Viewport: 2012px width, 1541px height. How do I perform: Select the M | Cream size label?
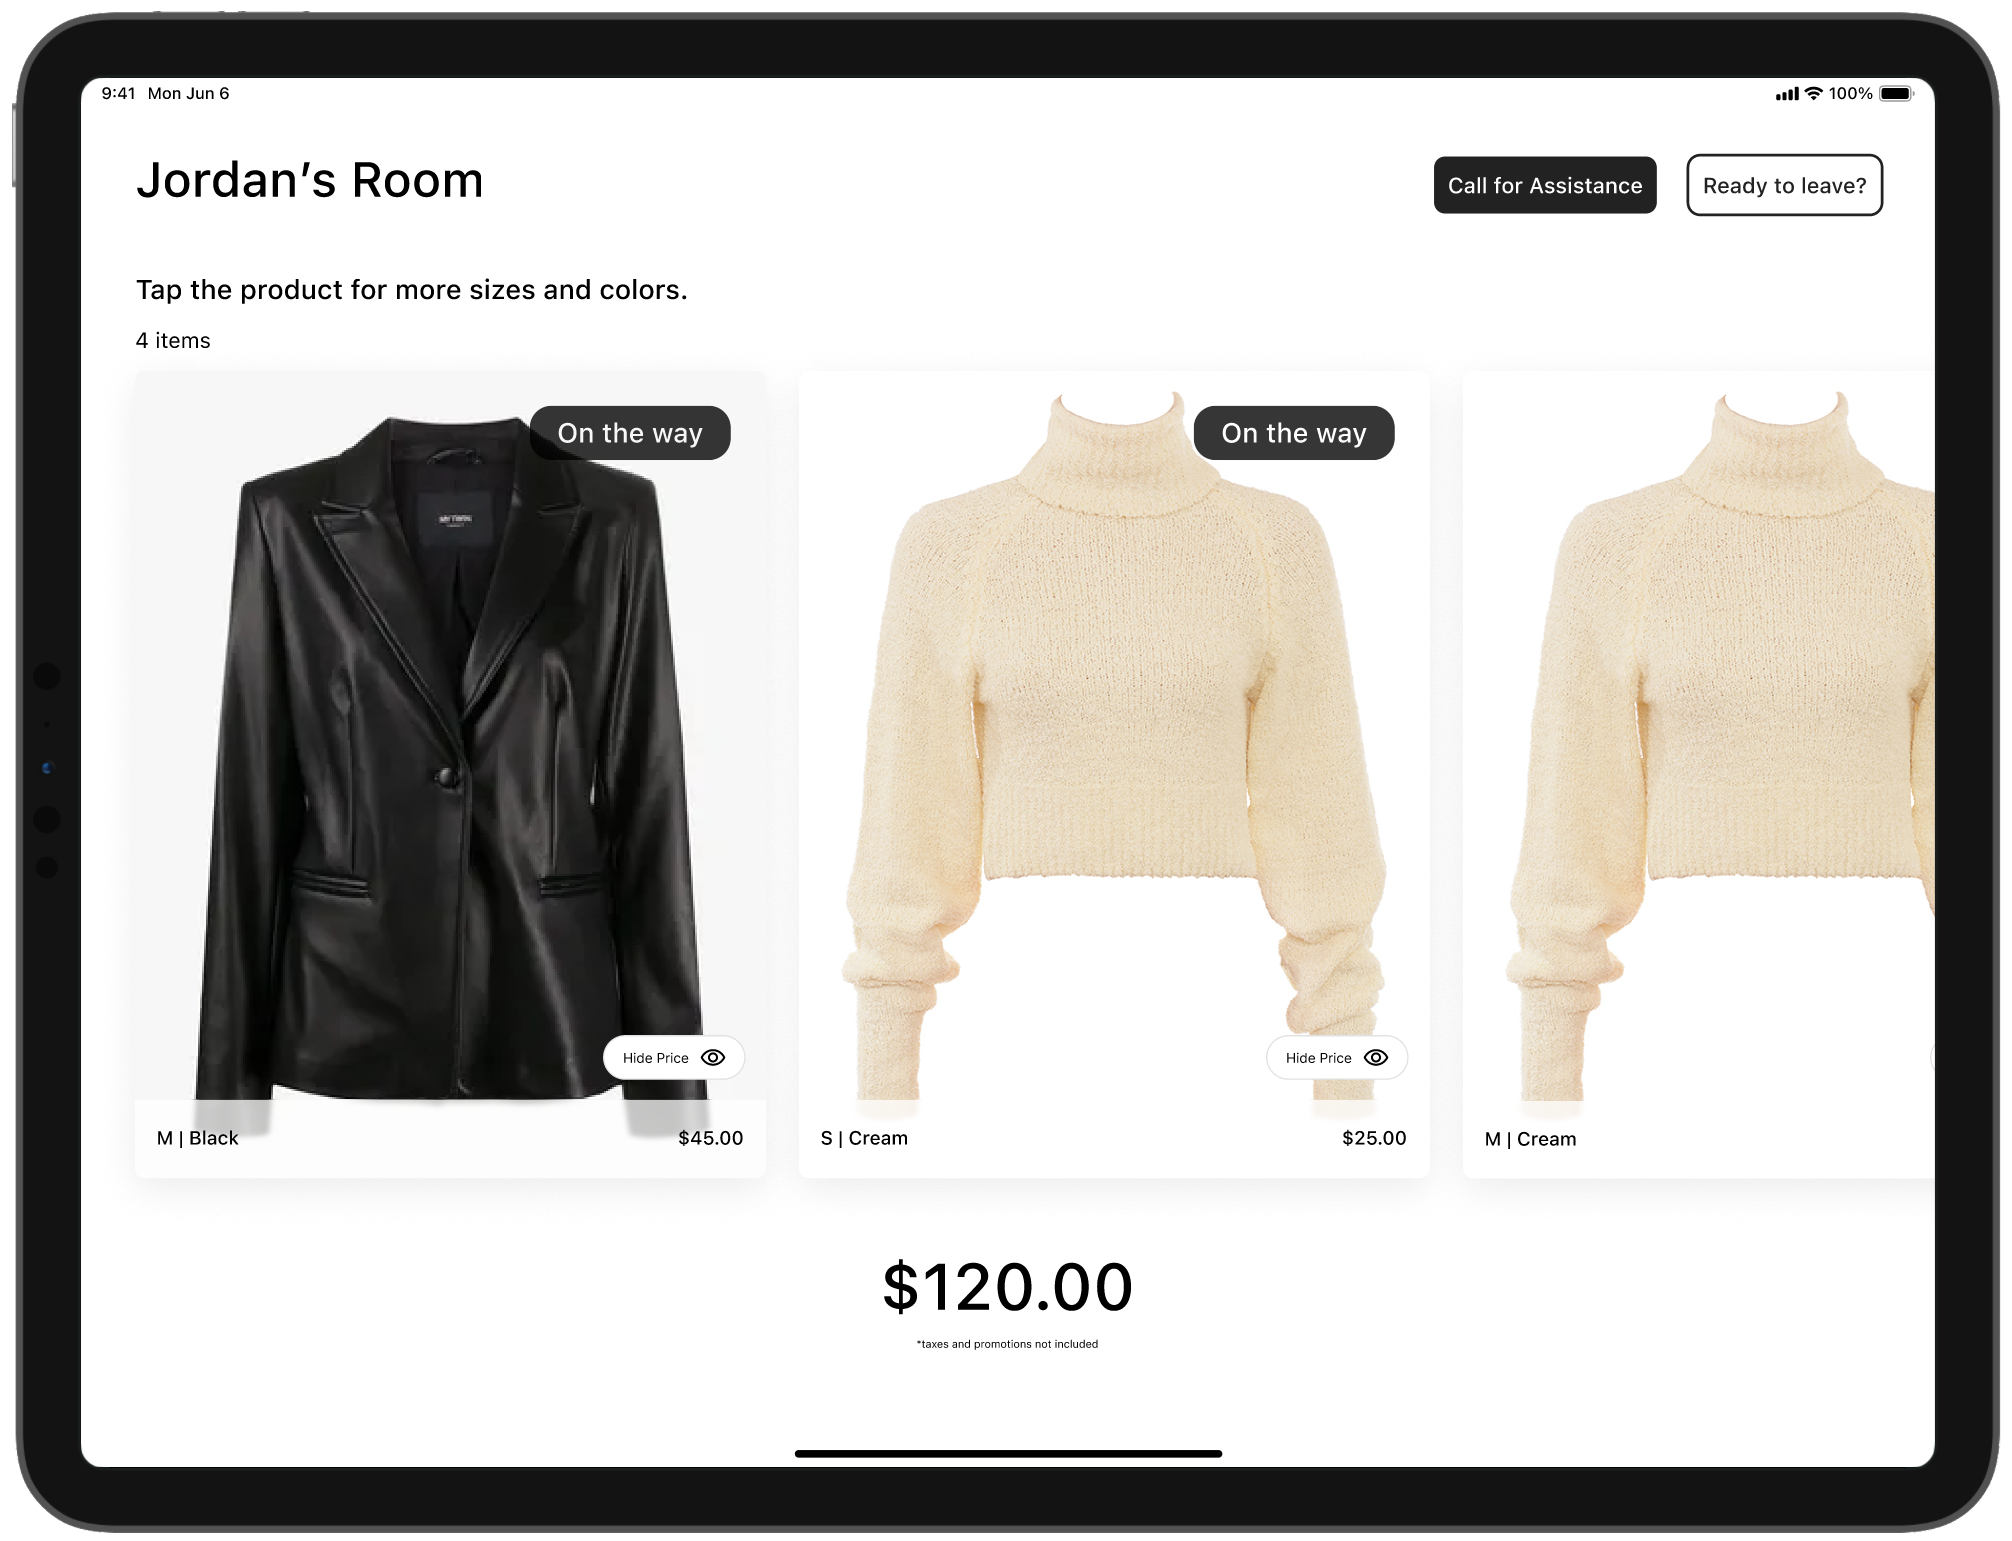[x=1530, y=1139]
